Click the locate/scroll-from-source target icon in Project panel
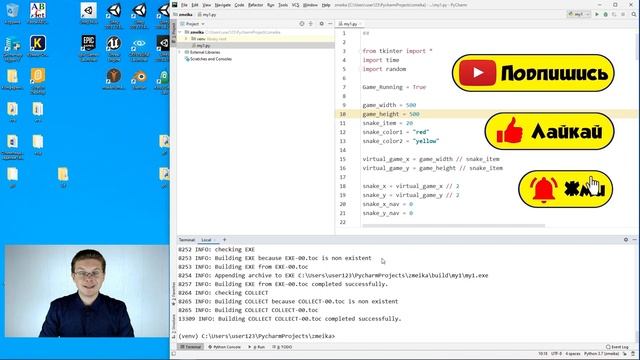 302,24
